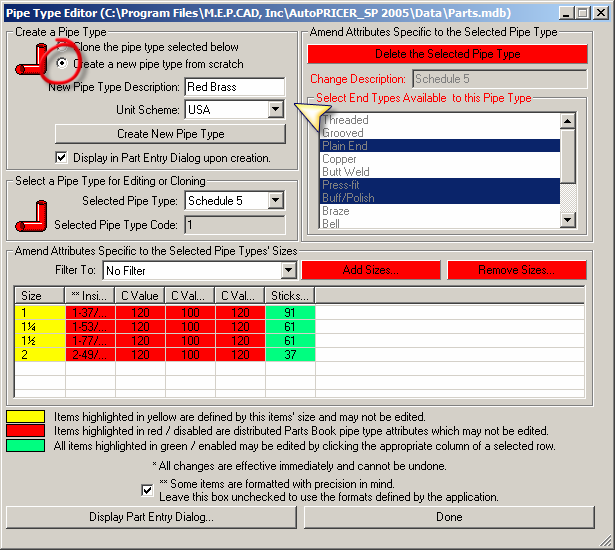Image resolution: width=615 pixels, height=550 pixels.
Task: Click the green Sticks cell showing 91
Action: (290, 313)
